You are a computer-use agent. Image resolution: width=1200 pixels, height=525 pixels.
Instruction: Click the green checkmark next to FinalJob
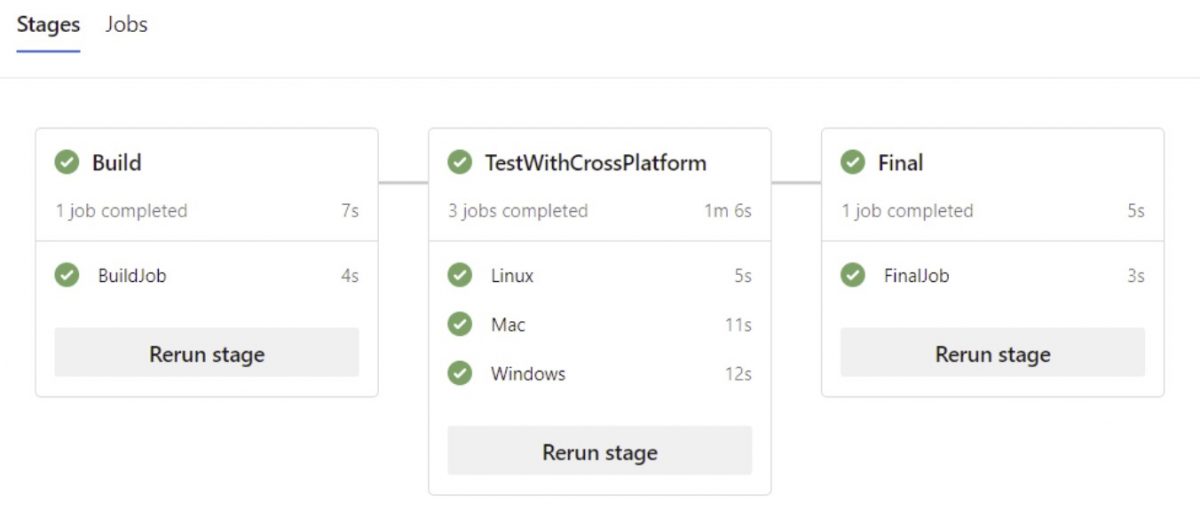[853, 275]
